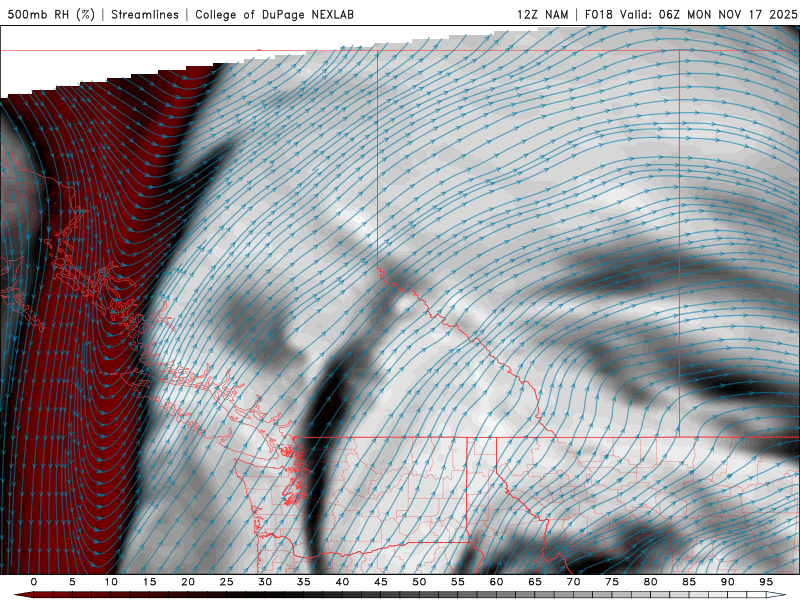
Task: Click the "20" humidity scale label
Action: 188,582
